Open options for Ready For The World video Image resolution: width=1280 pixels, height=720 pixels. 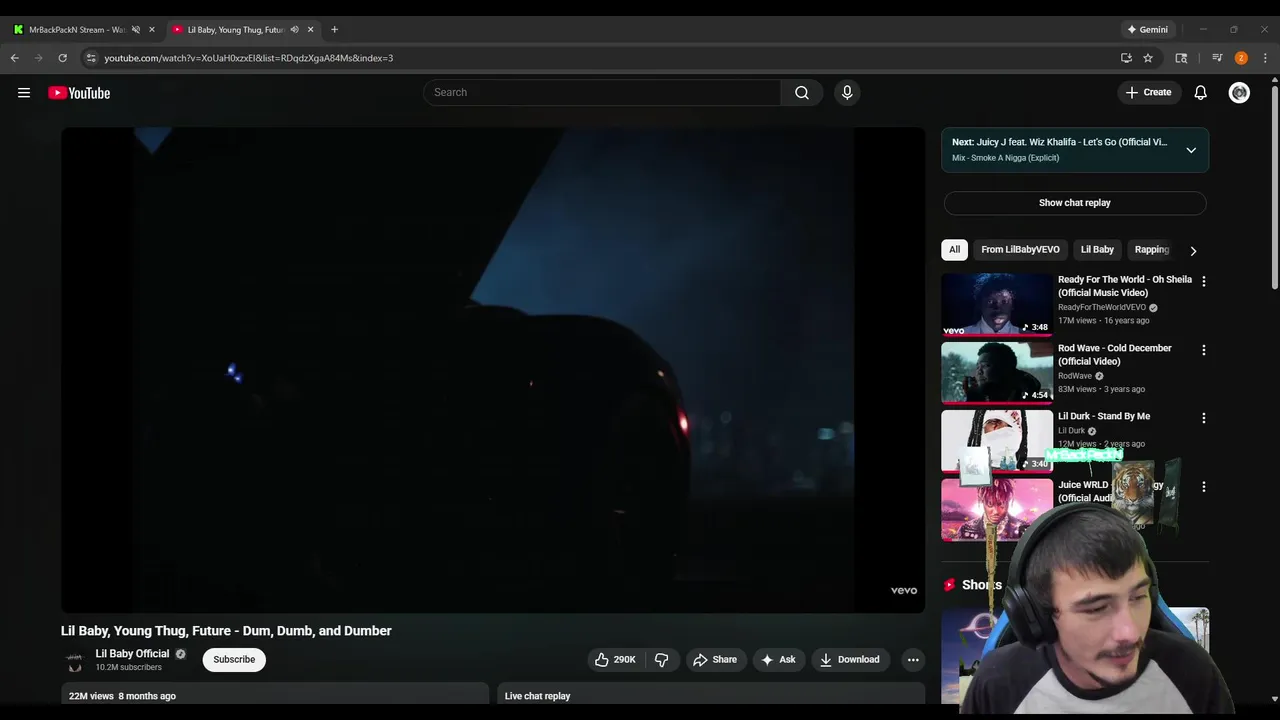tap(1203, 282)
